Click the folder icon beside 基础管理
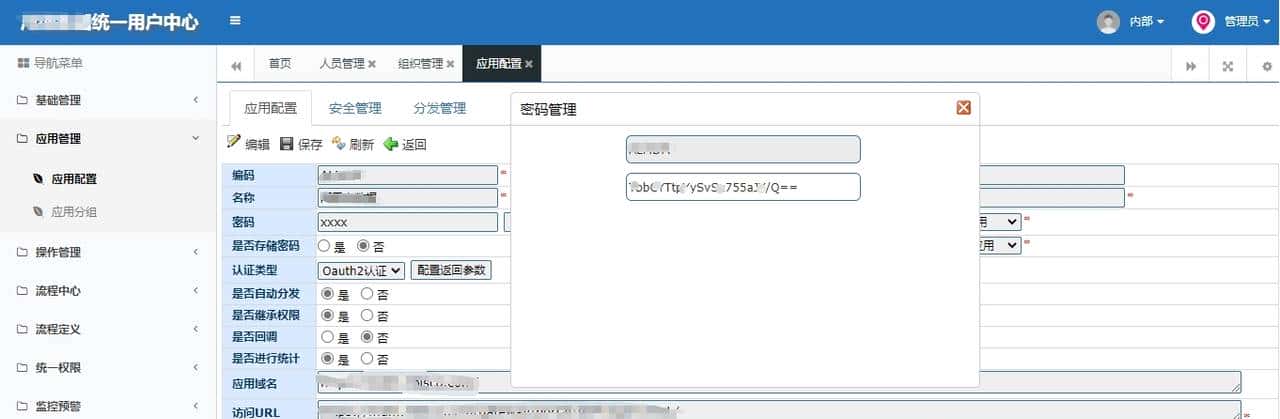The image size is (1280, 419). (x=23, y=100)
